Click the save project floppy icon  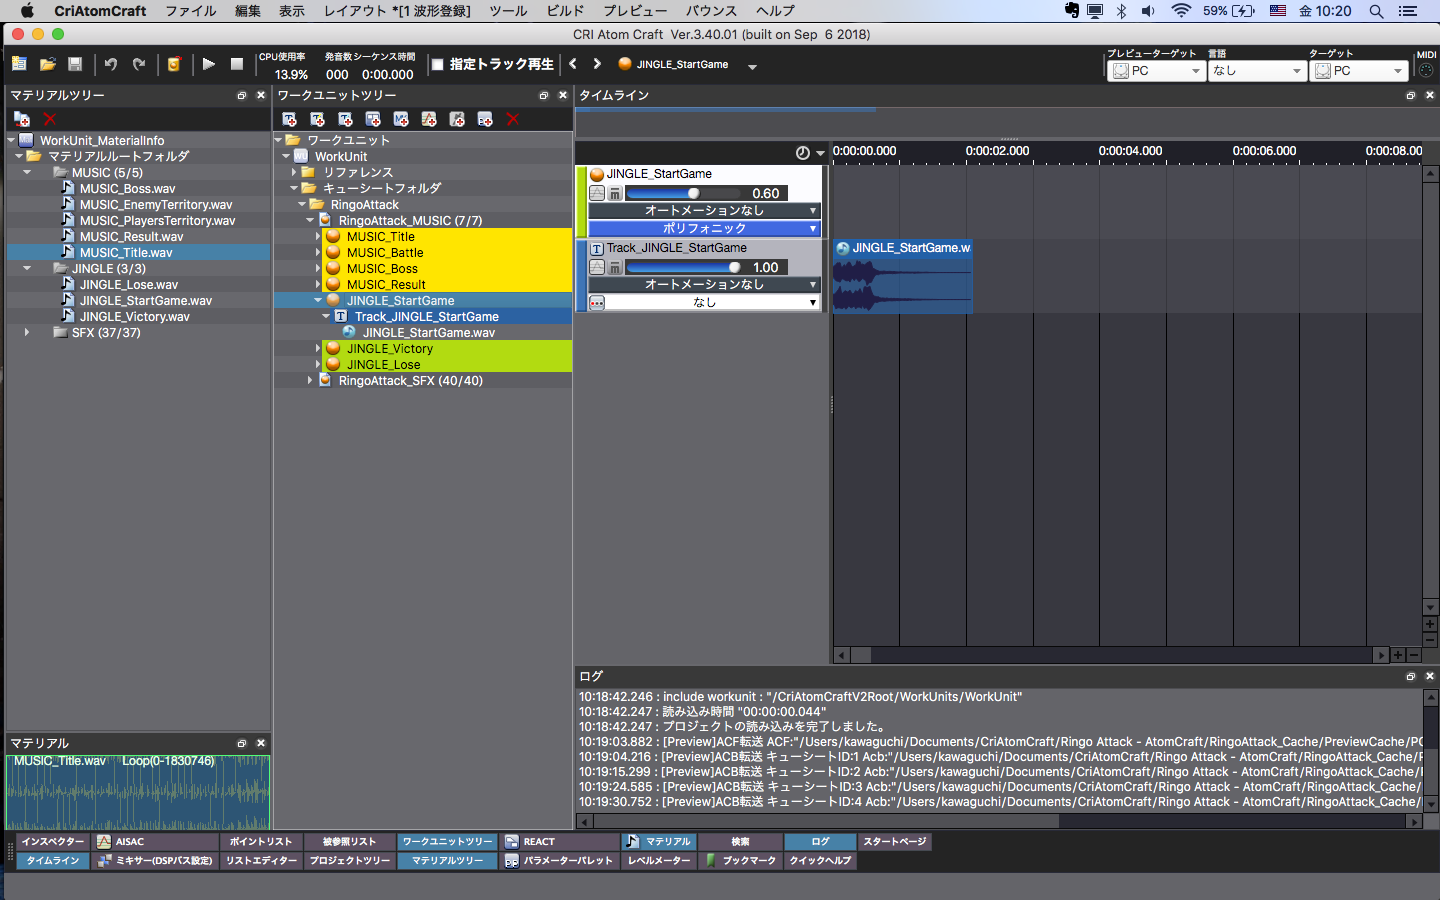(x=75, y=64)
